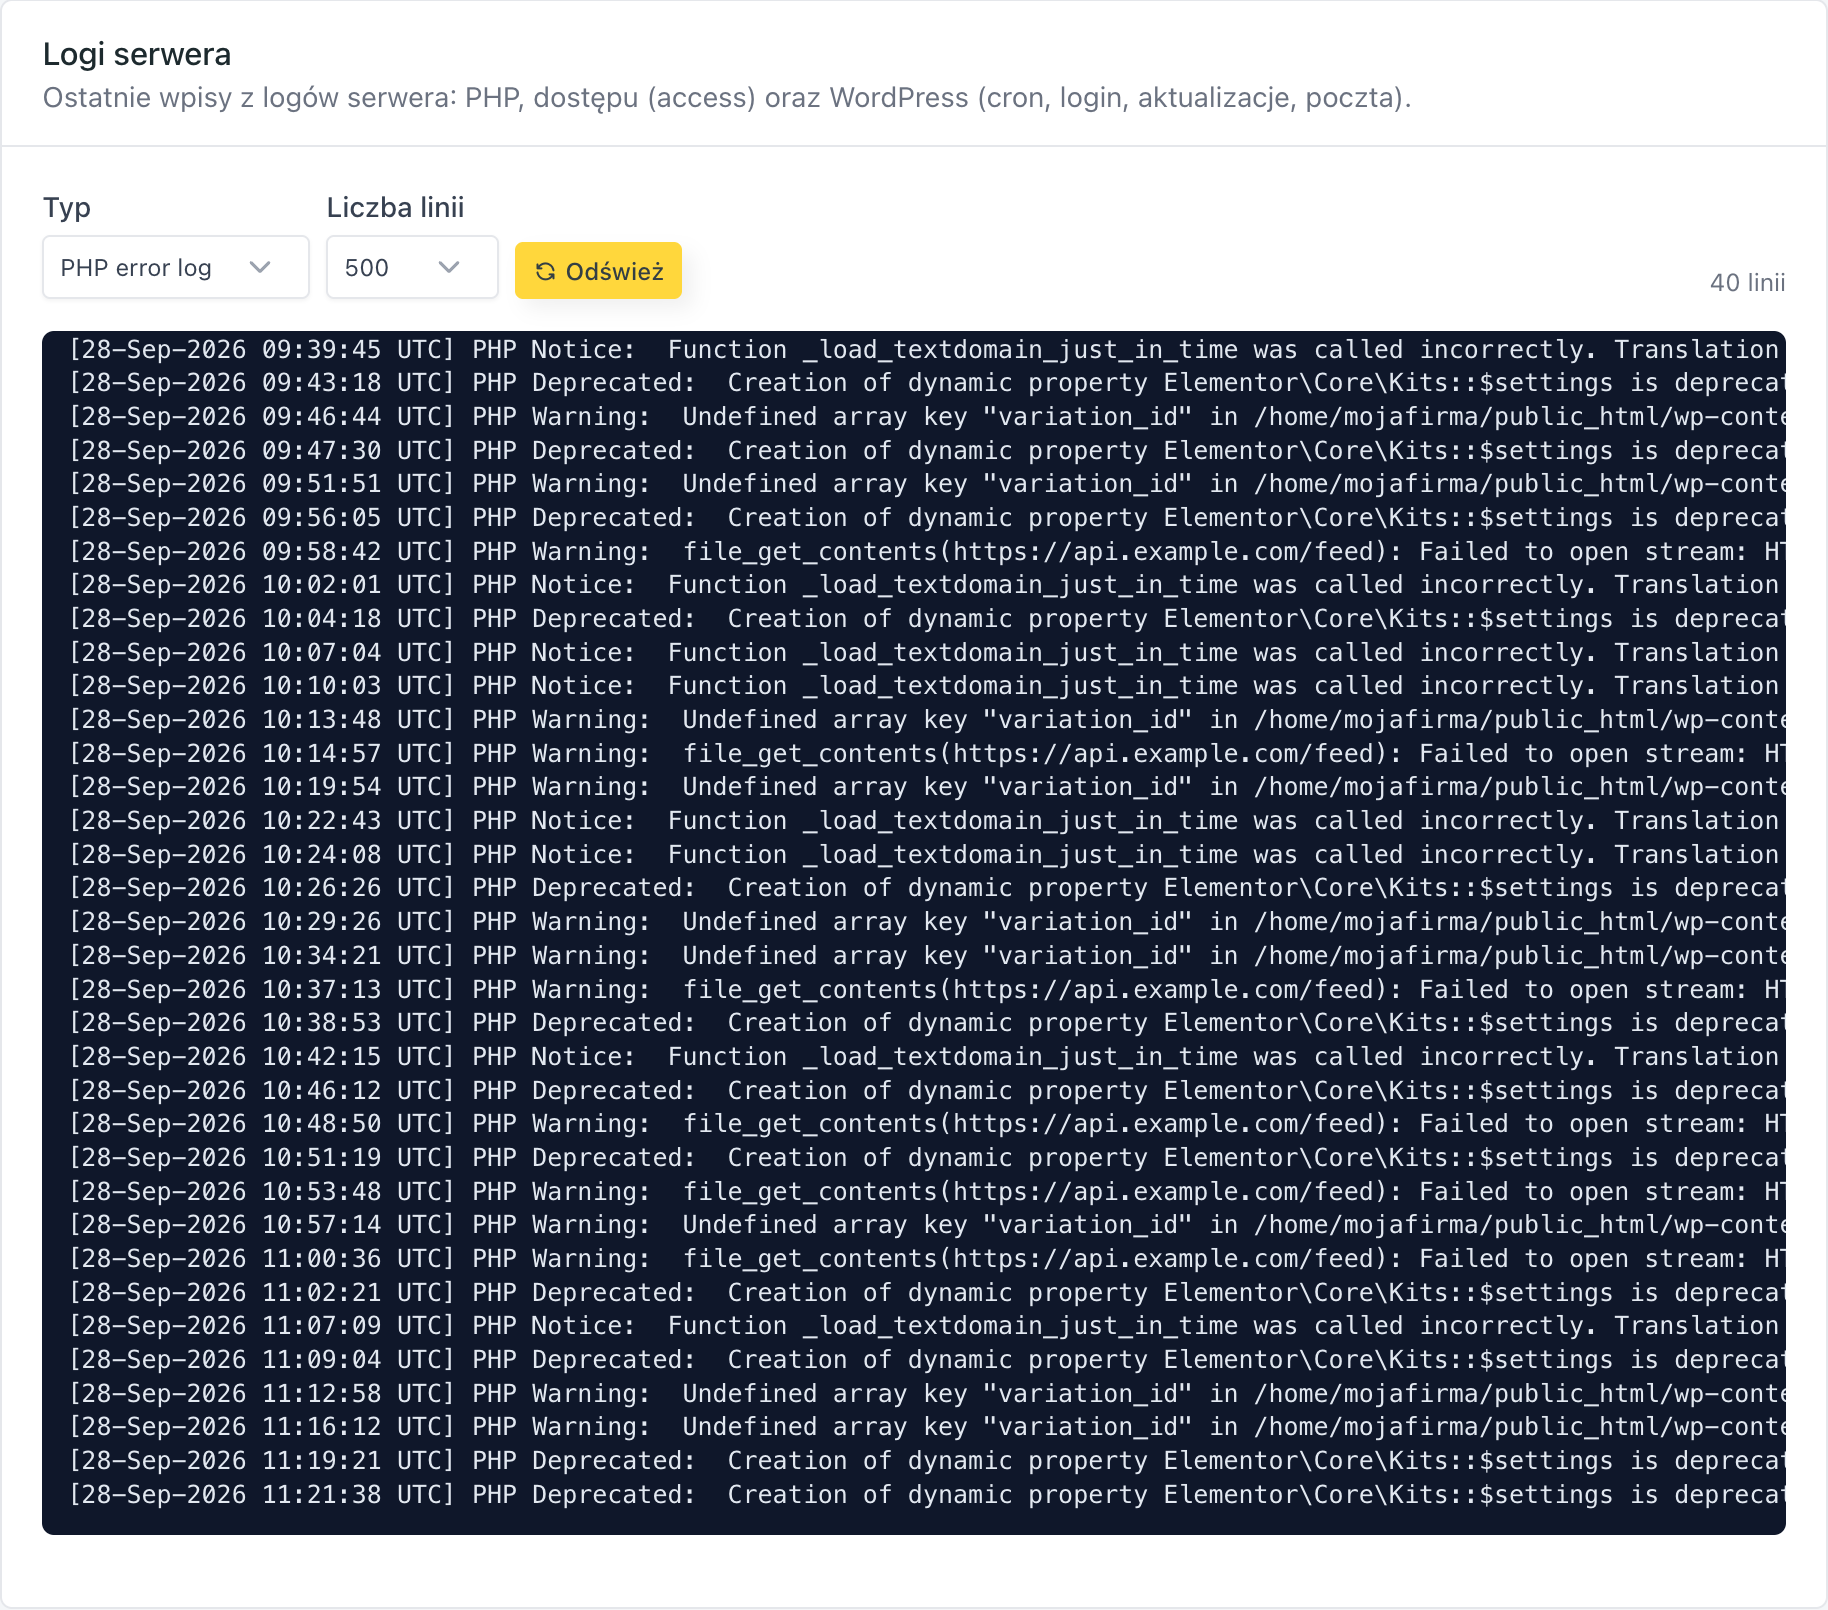Select log line timestamped 11:09:04
The height and width of the screenshot is (1610, 1828).
point(927,1359)
